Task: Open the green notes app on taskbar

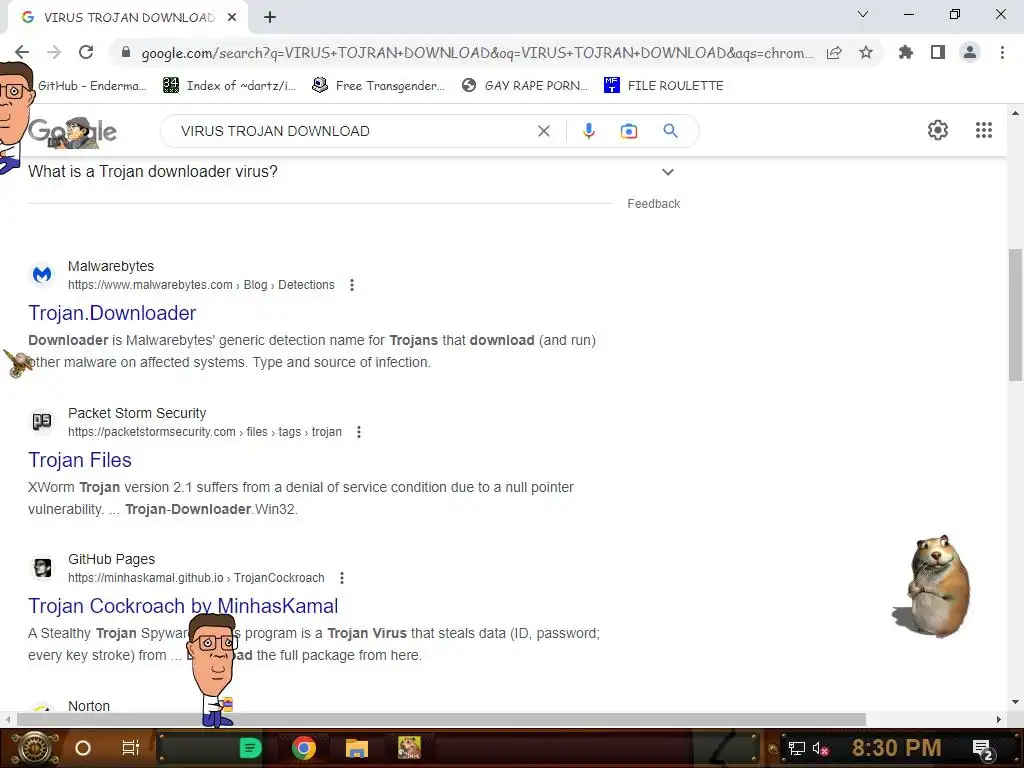Action: (x=250, y=748)
